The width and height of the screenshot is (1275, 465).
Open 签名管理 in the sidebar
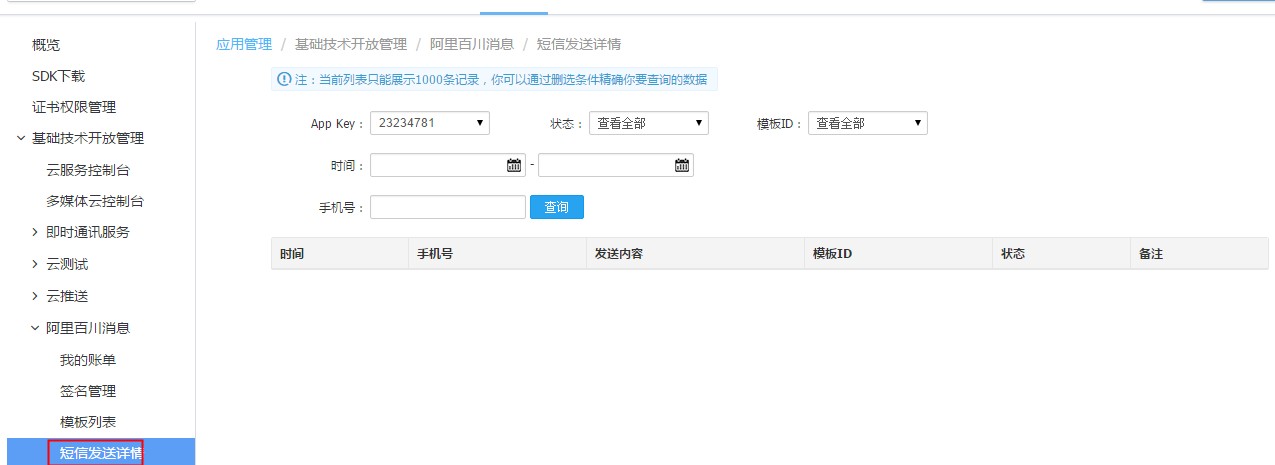point(88,391)
